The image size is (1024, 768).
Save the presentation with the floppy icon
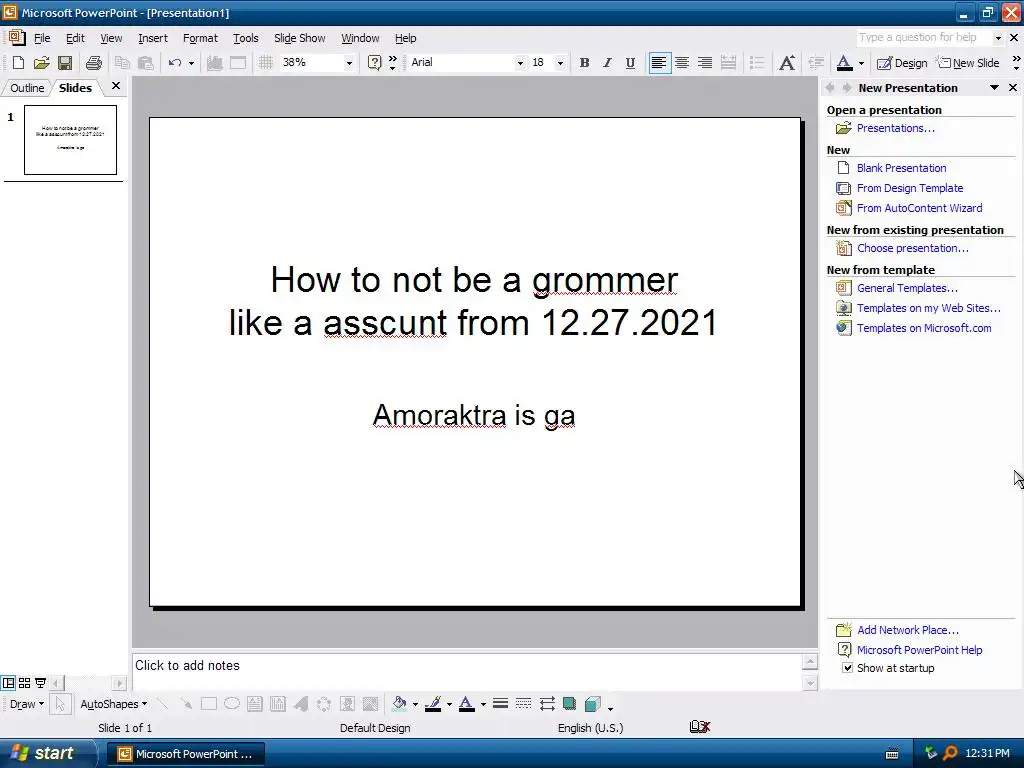pos(65,63)
